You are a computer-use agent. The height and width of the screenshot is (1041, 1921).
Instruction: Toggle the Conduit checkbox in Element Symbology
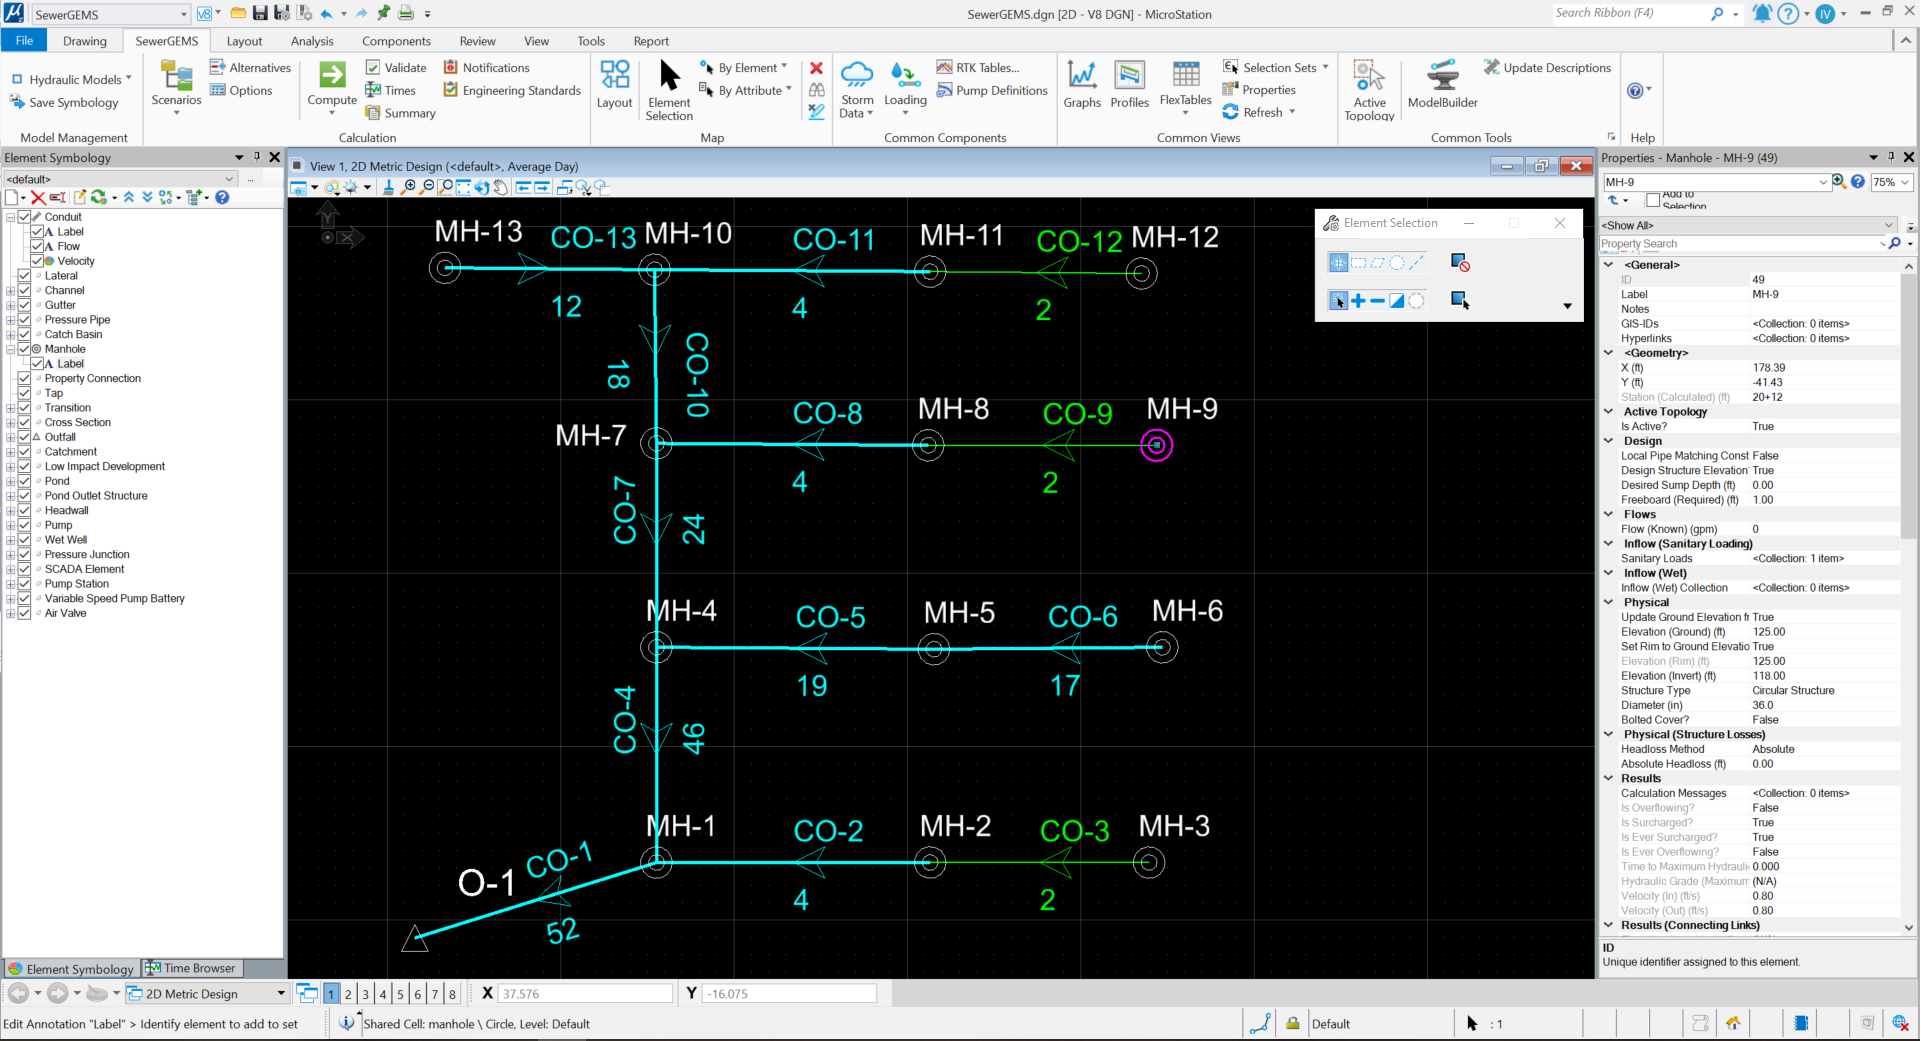pos(25,217)
